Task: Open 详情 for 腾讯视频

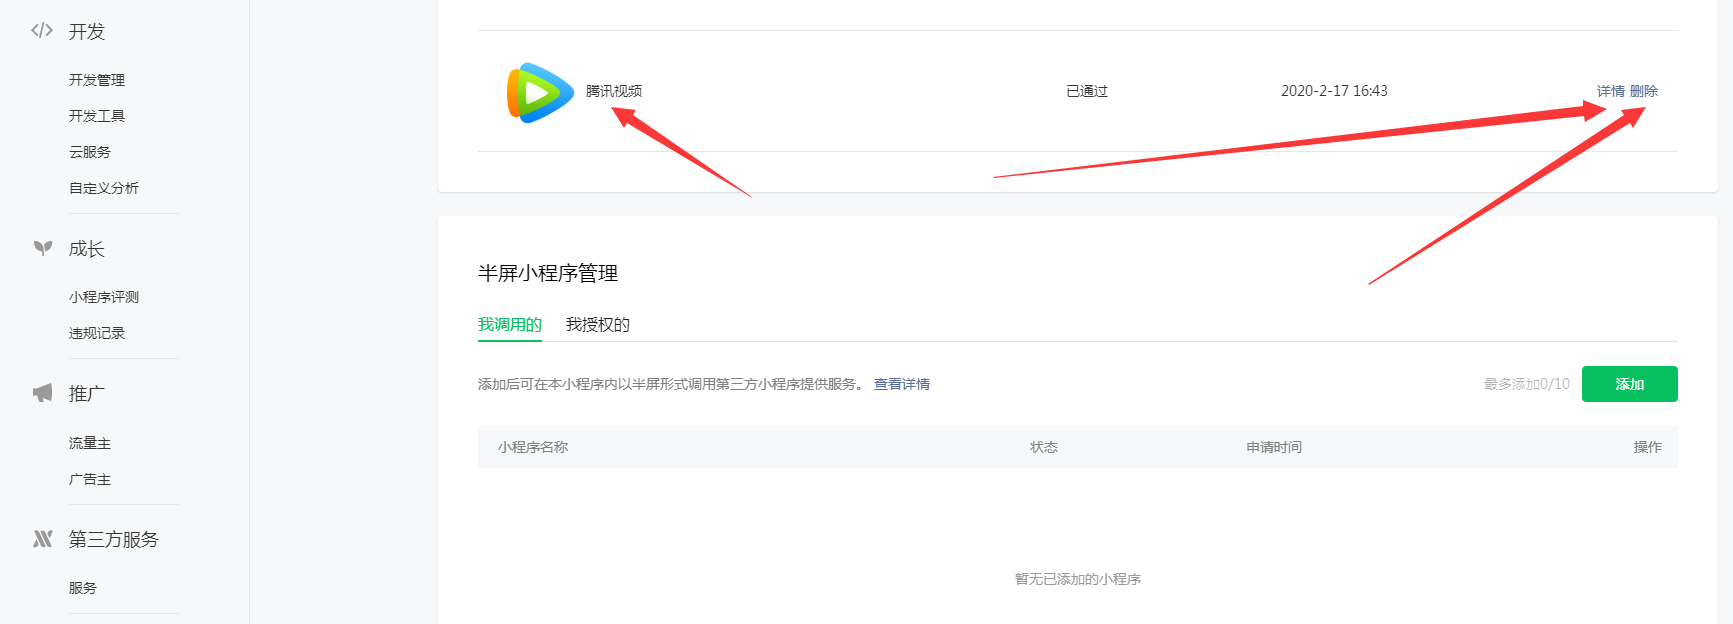Action: click(1610, 91)
